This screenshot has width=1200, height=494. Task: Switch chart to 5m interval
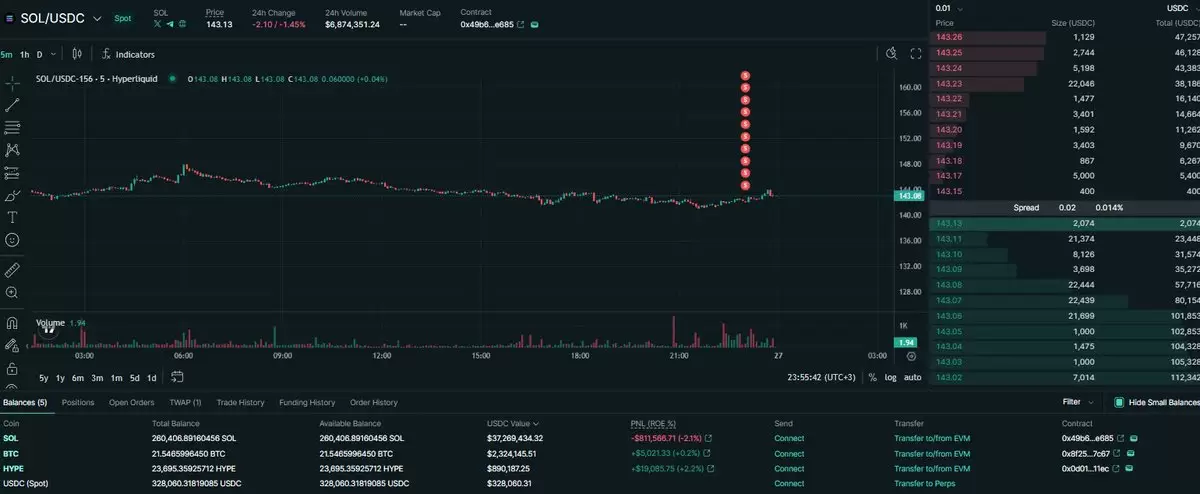coord(6,54)
